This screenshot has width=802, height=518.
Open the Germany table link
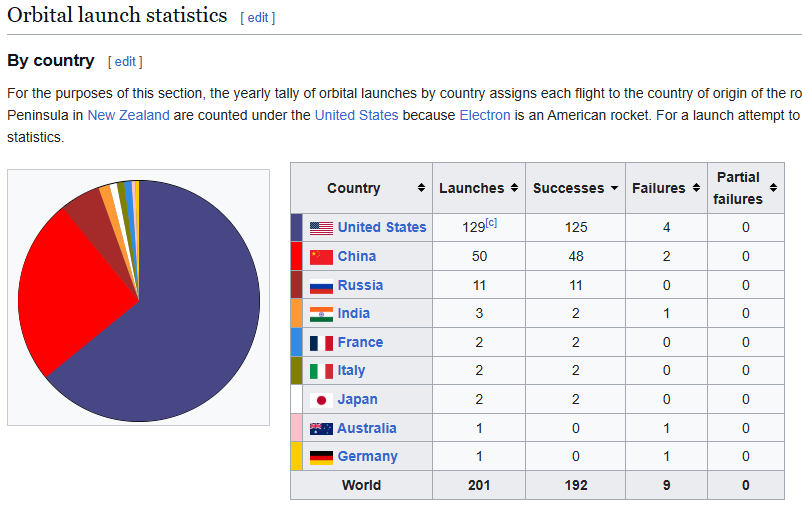click(x=367, y=457)
